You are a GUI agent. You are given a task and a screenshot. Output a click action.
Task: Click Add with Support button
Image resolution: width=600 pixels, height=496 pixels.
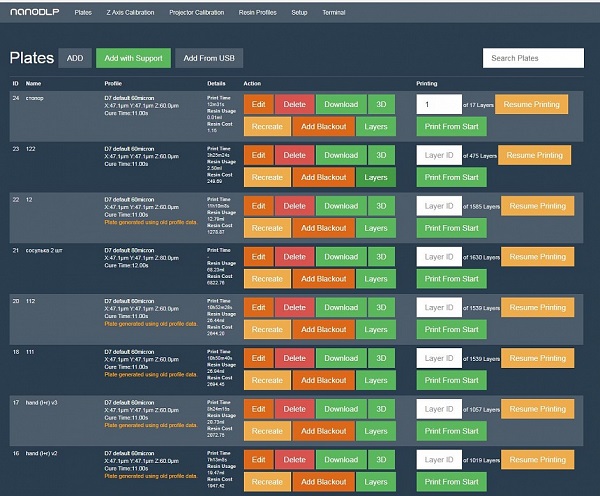point(134,58)
